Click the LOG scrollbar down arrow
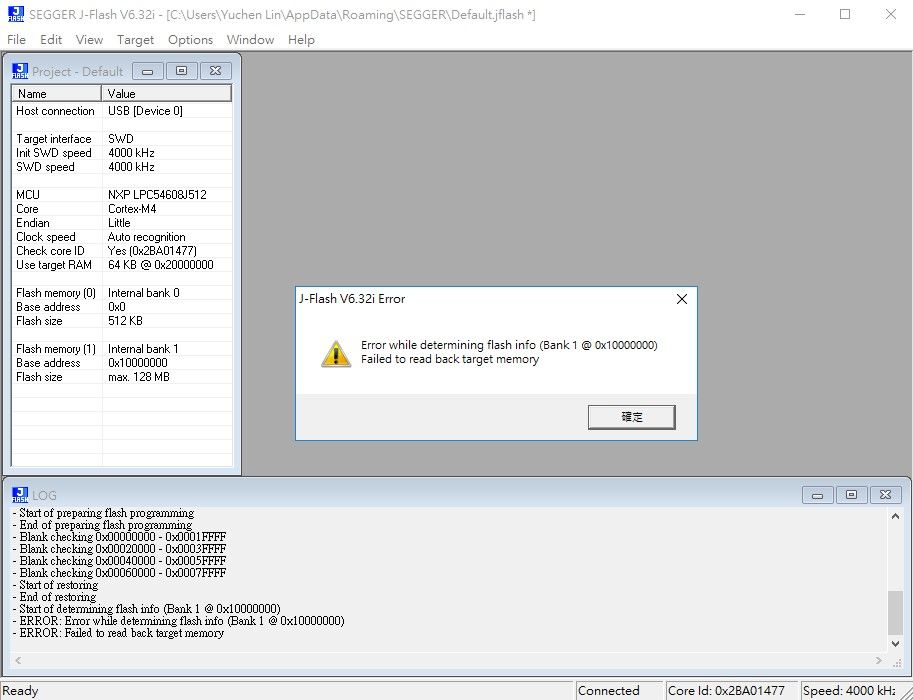Viewport: 913px width, 700px height. [895, 644]
